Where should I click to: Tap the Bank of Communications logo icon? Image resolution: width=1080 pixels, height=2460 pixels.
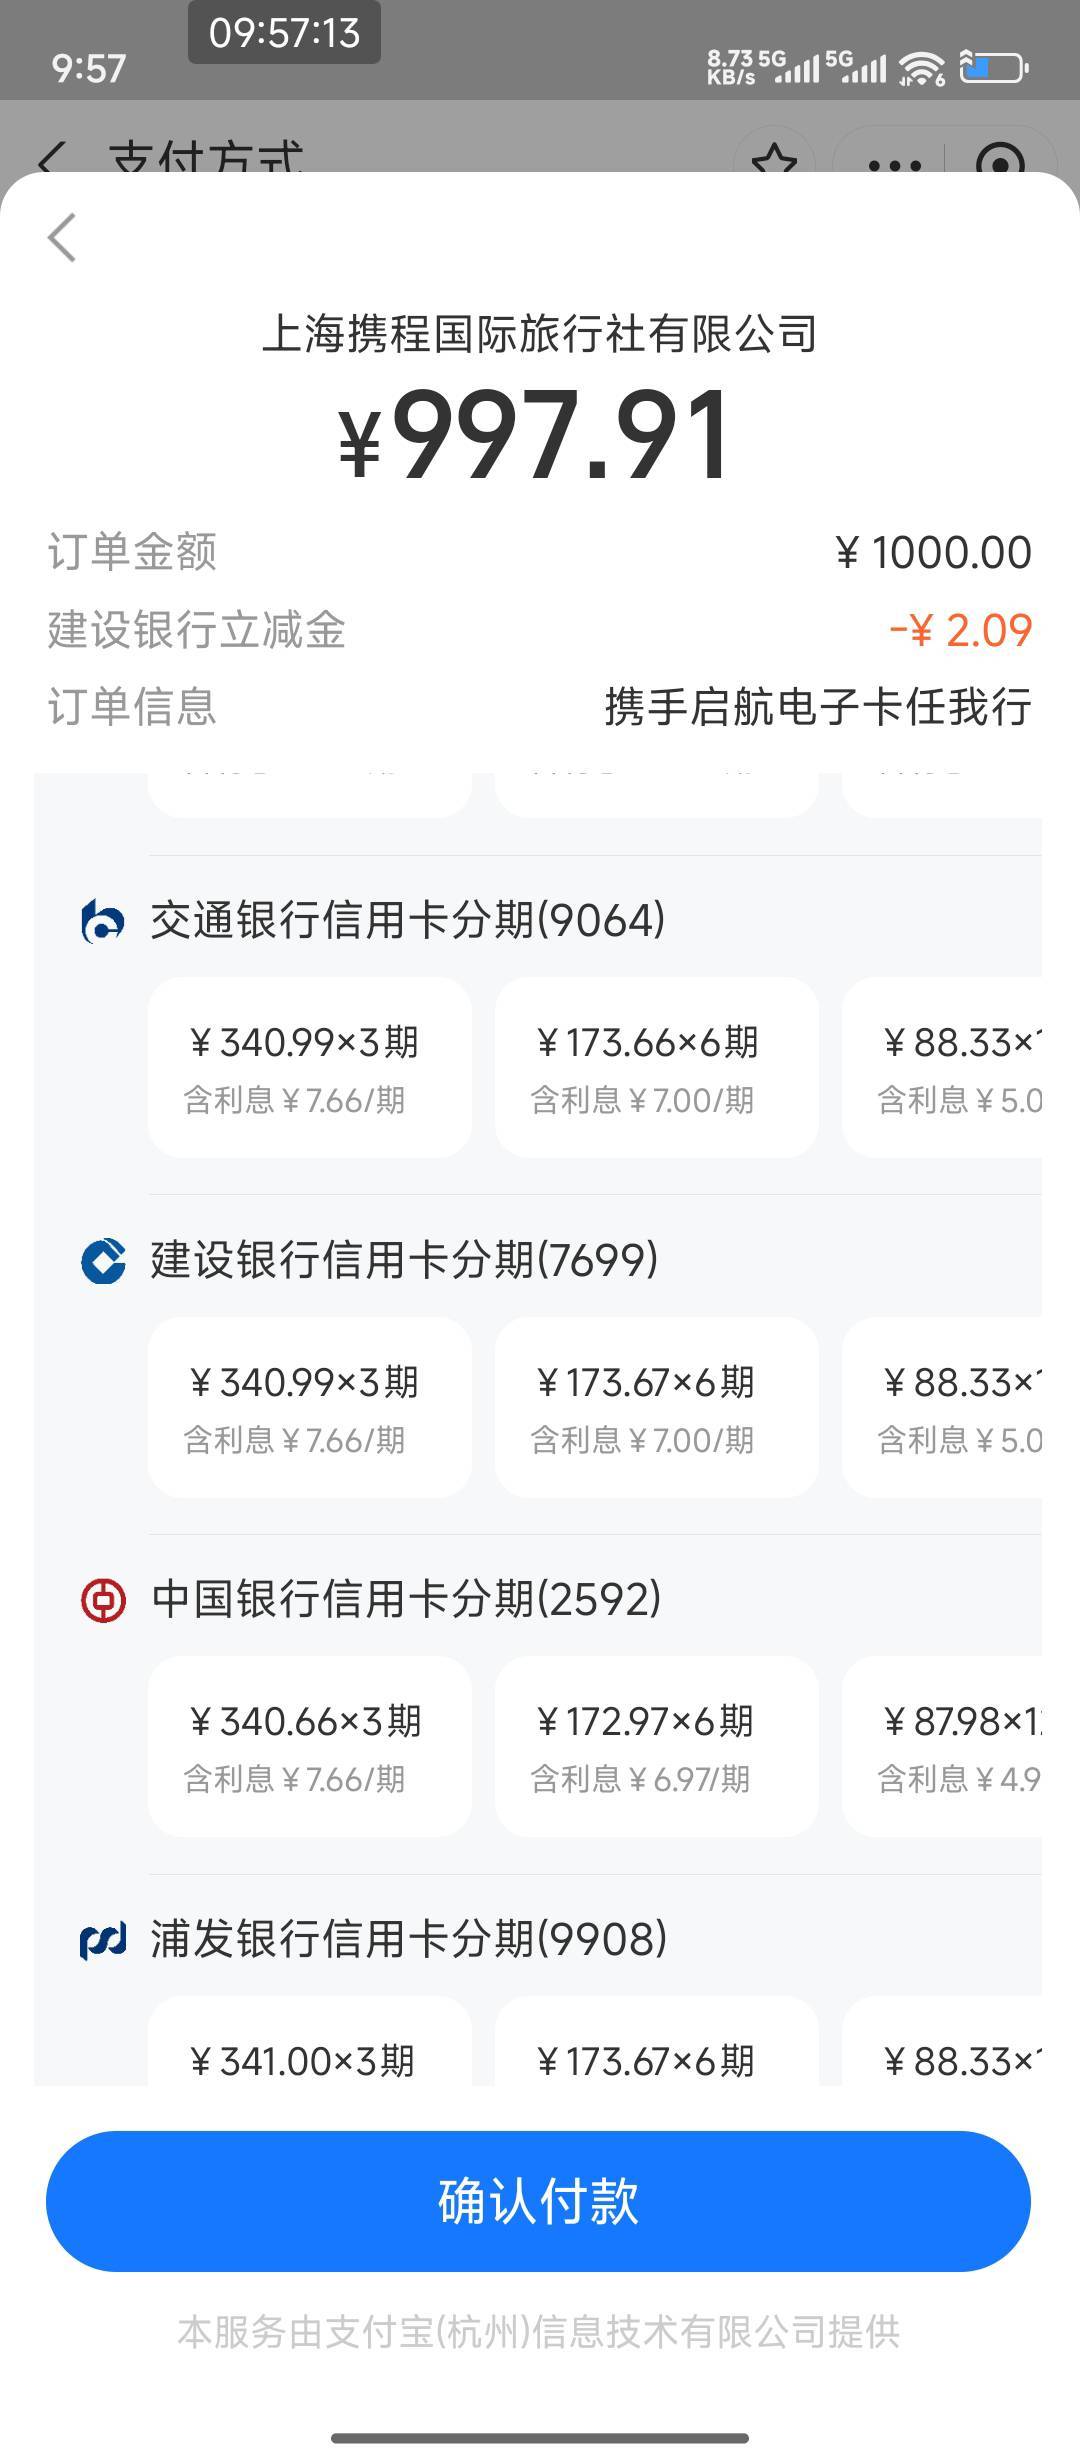103,921
